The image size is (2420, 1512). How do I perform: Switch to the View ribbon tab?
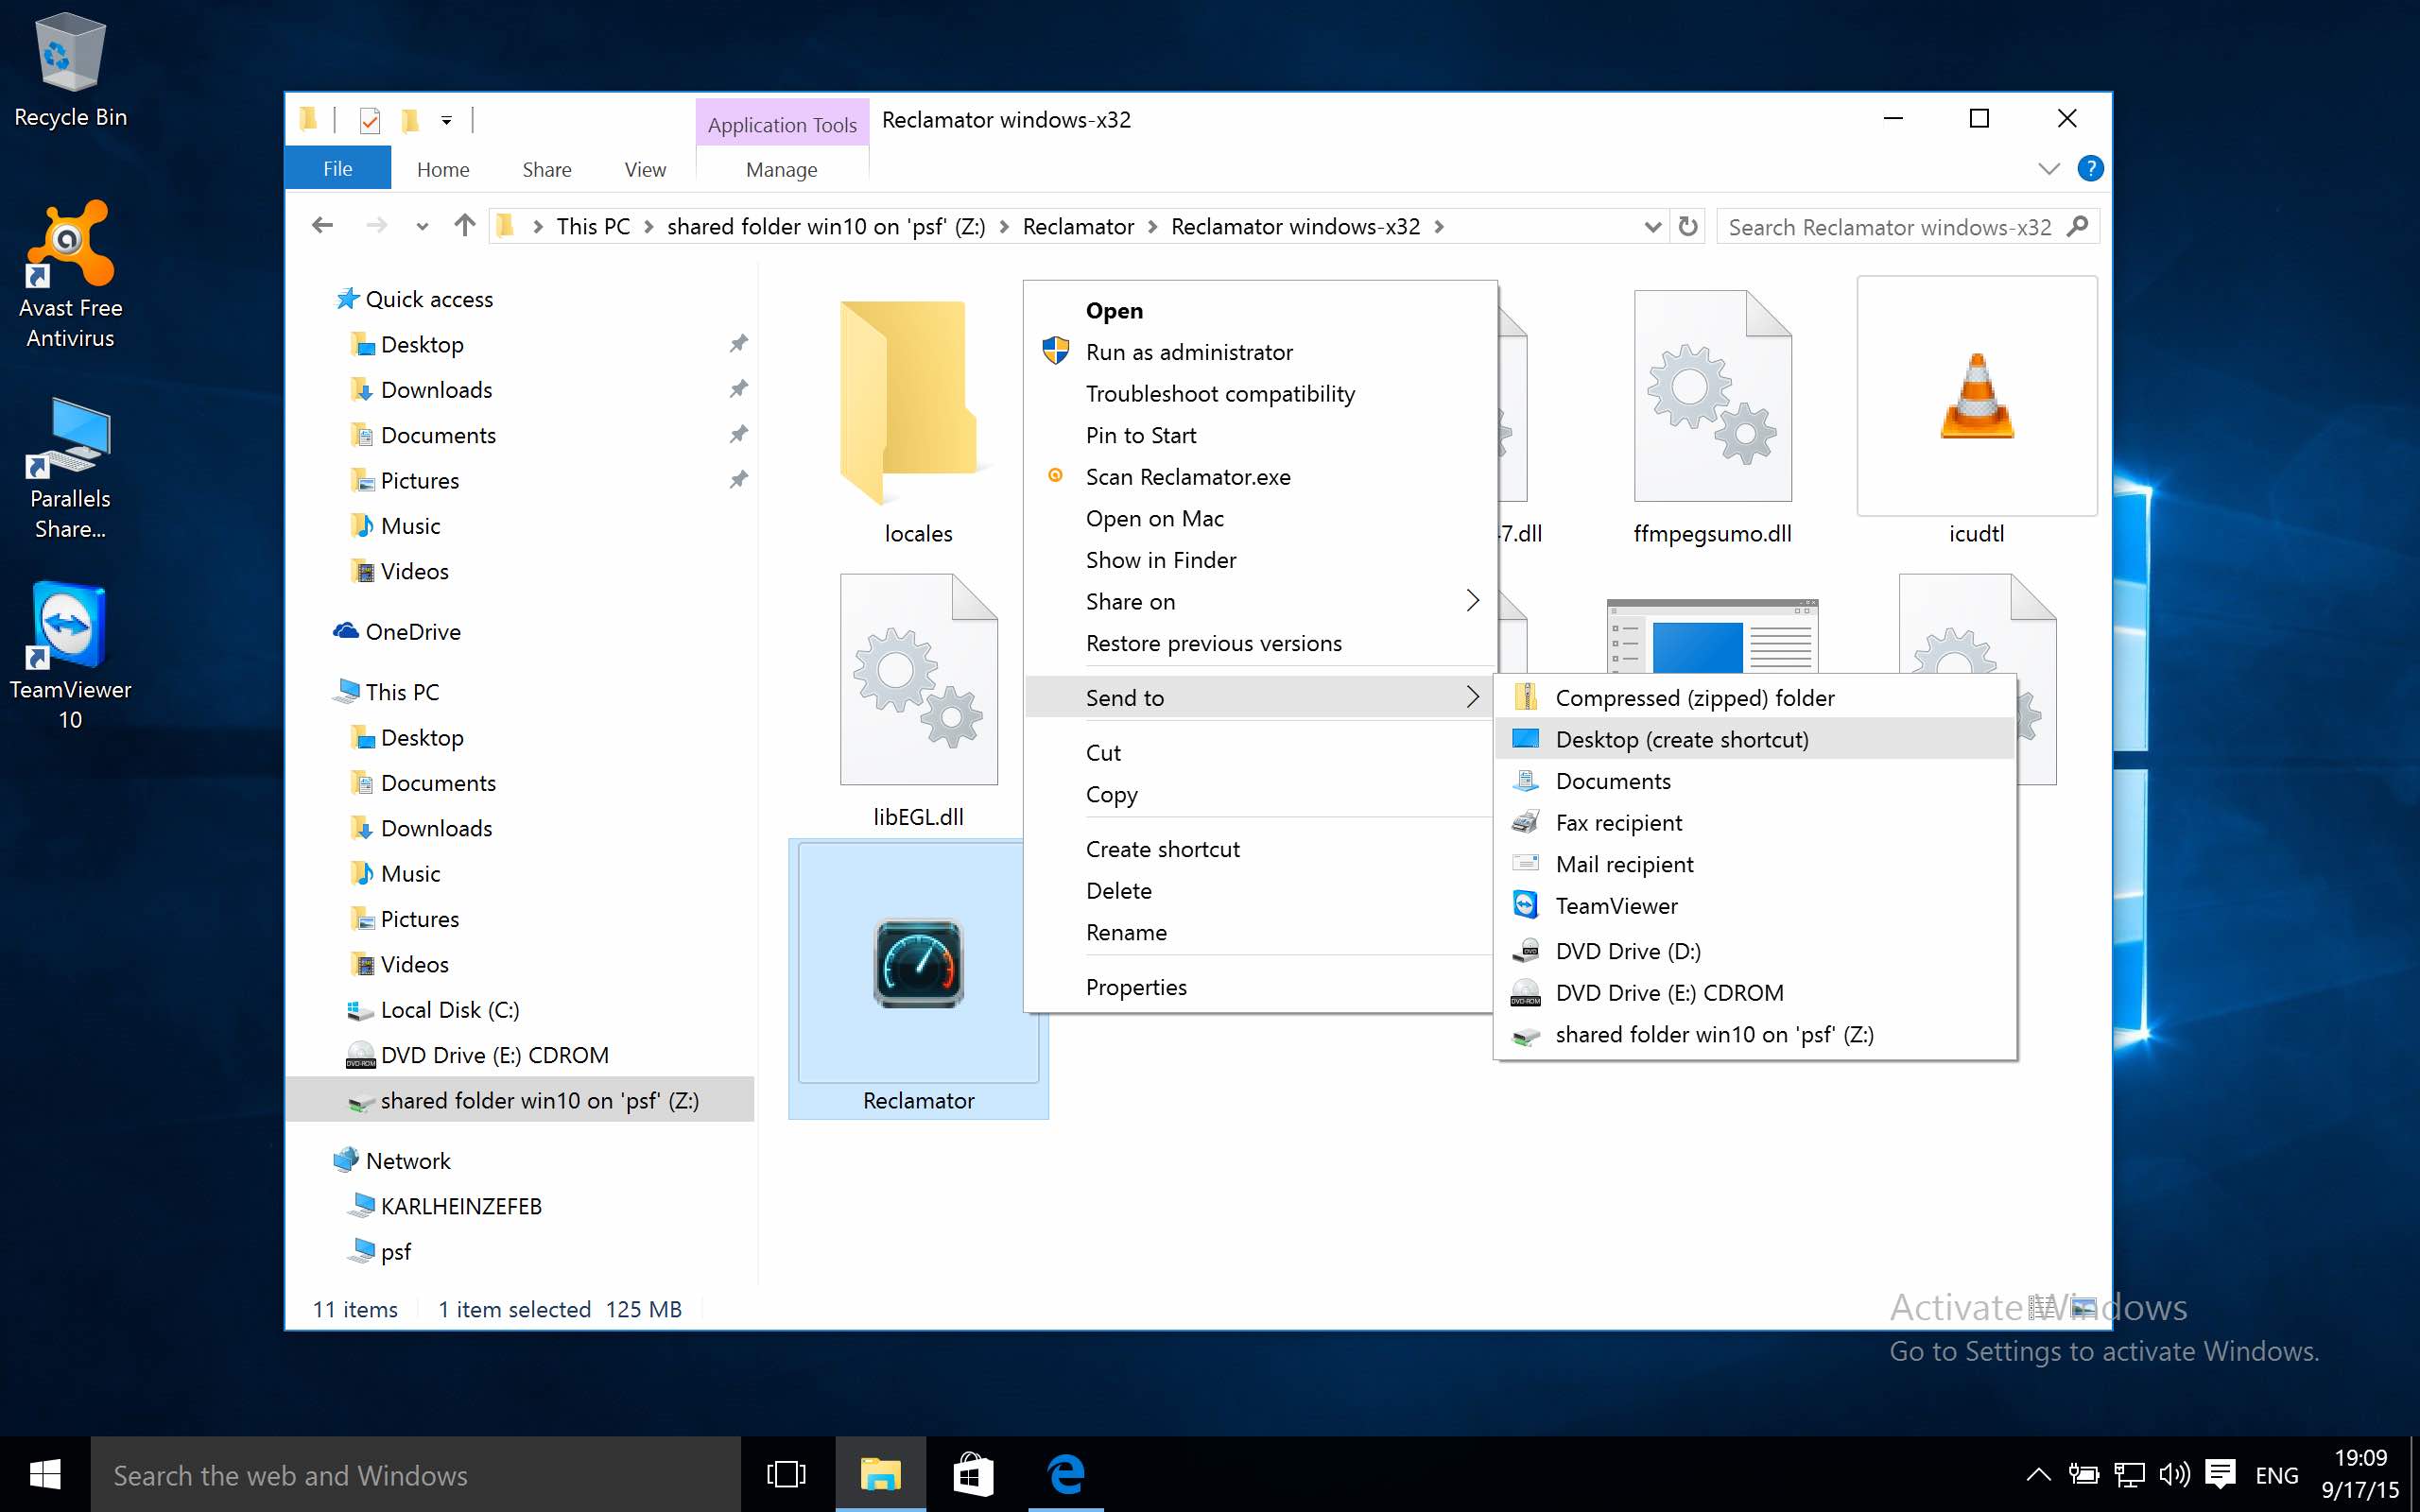pos(645,169)
